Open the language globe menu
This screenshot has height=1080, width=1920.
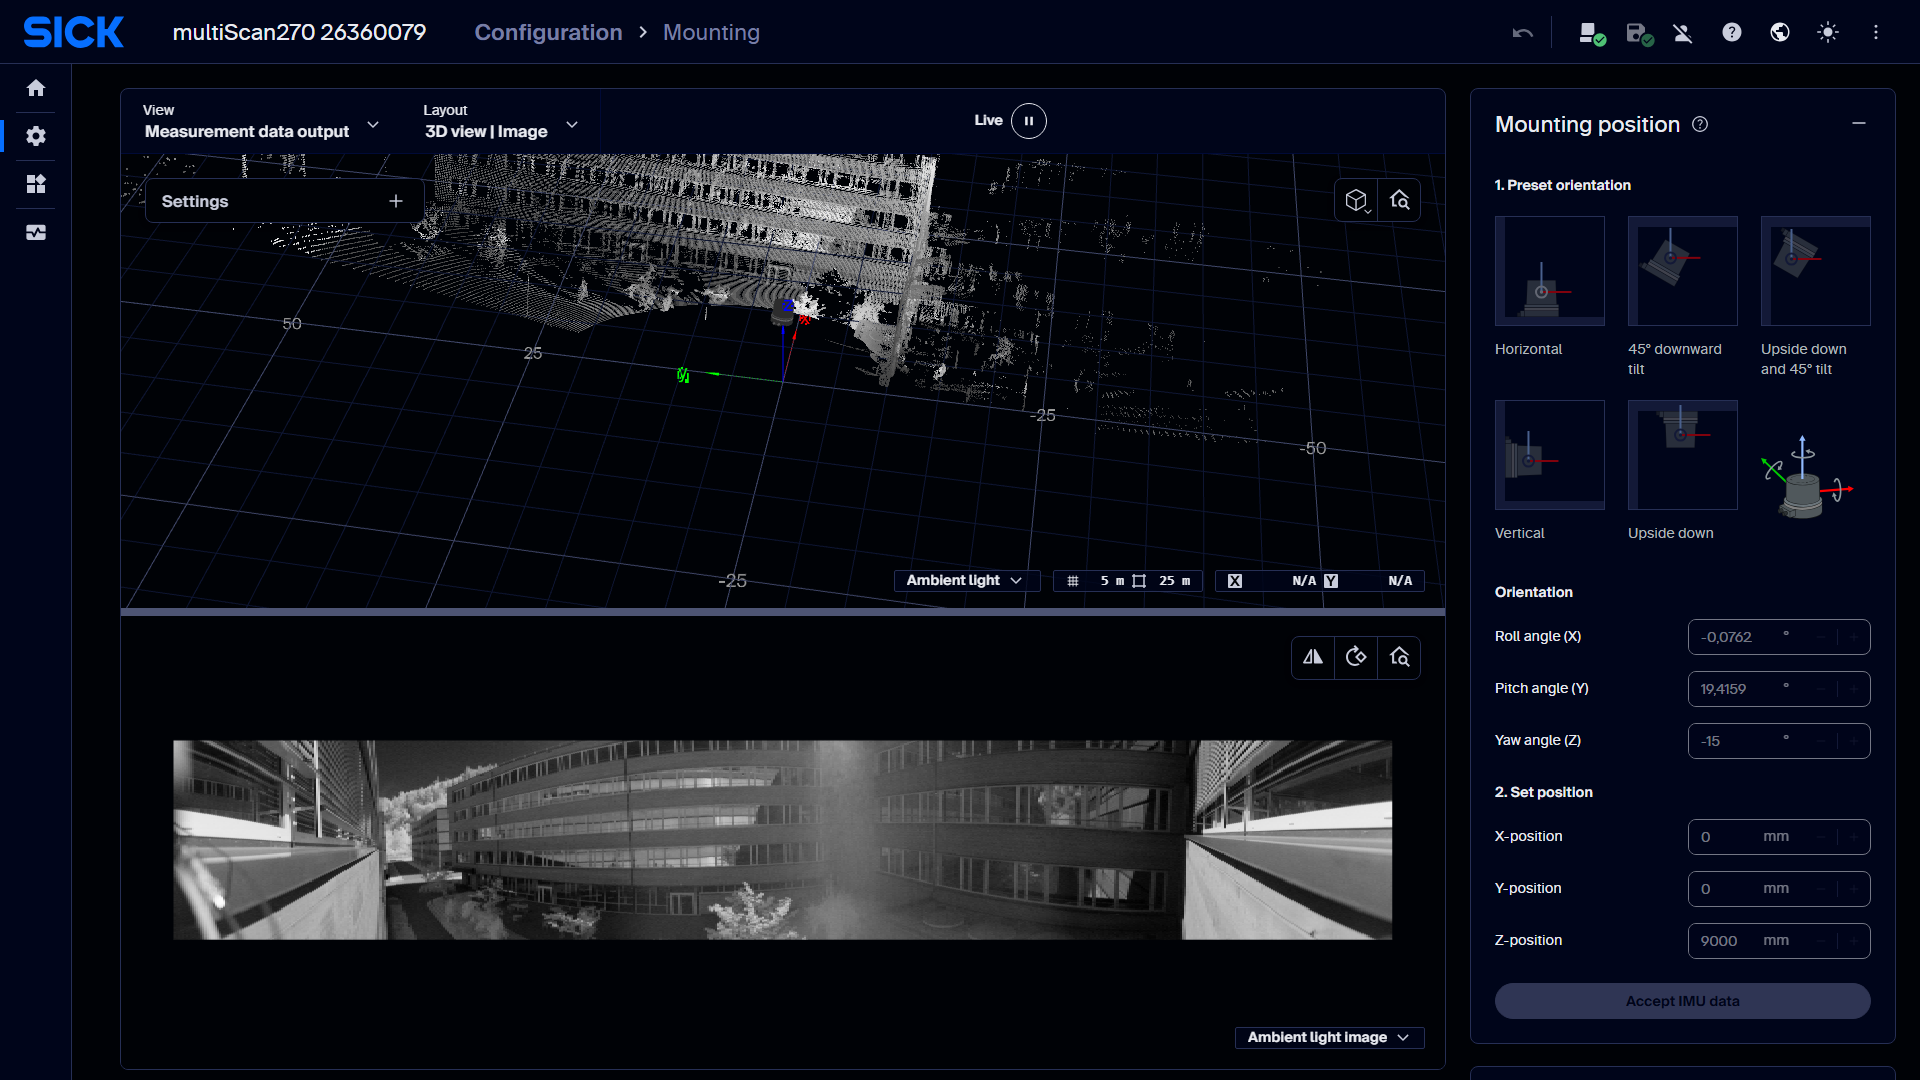[1780, 32]
